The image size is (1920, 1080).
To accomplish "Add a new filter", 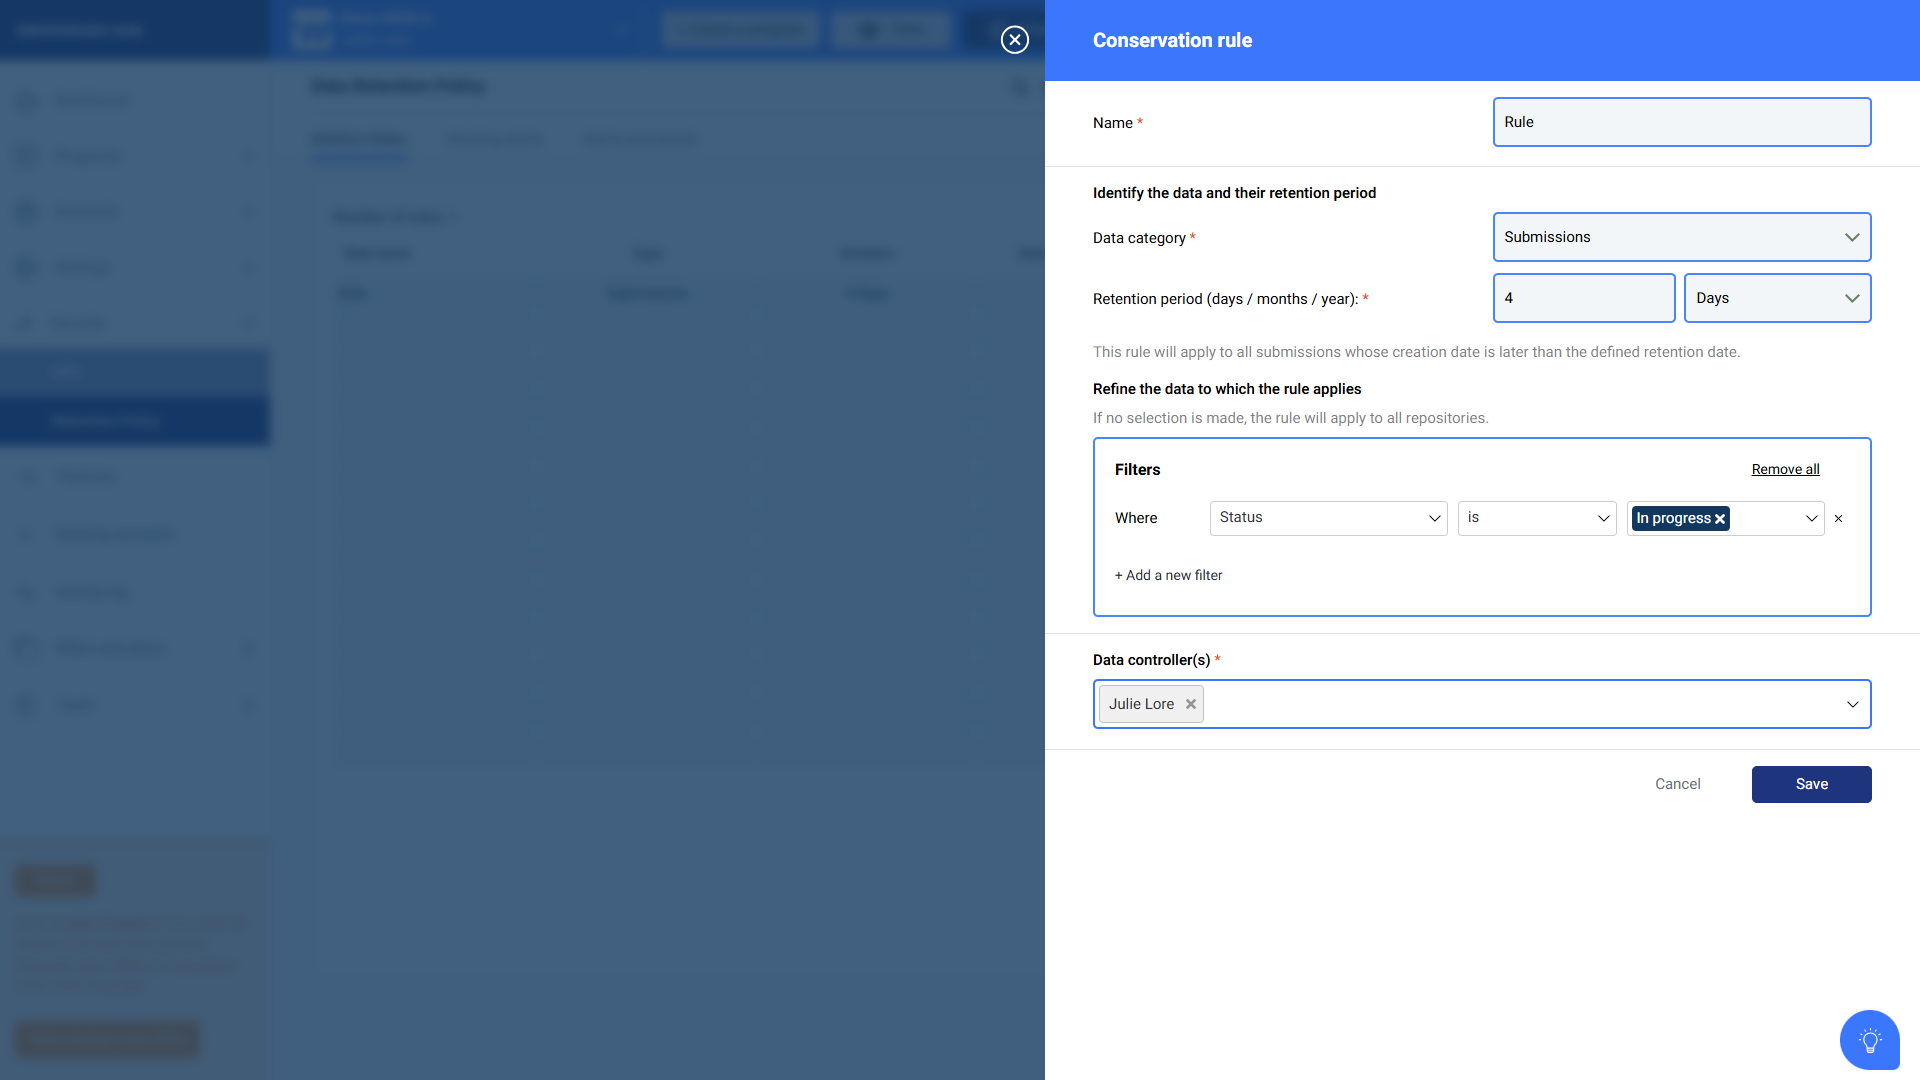I will 1168,575.
